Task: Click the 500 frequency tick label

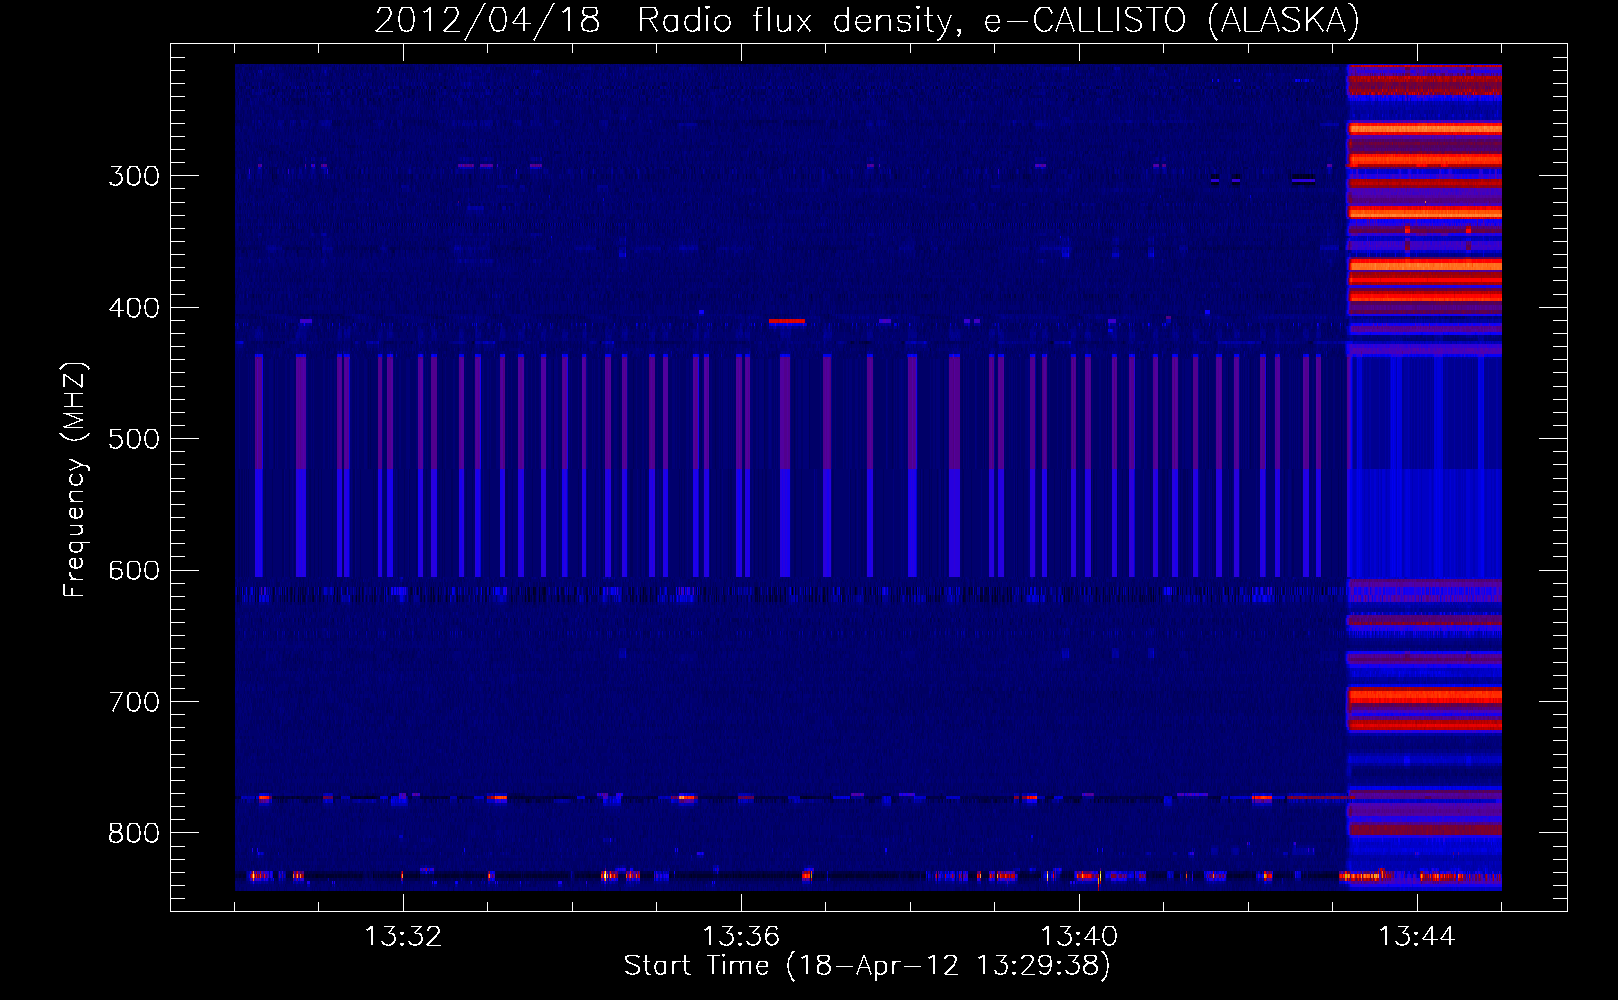Action: 134,440
